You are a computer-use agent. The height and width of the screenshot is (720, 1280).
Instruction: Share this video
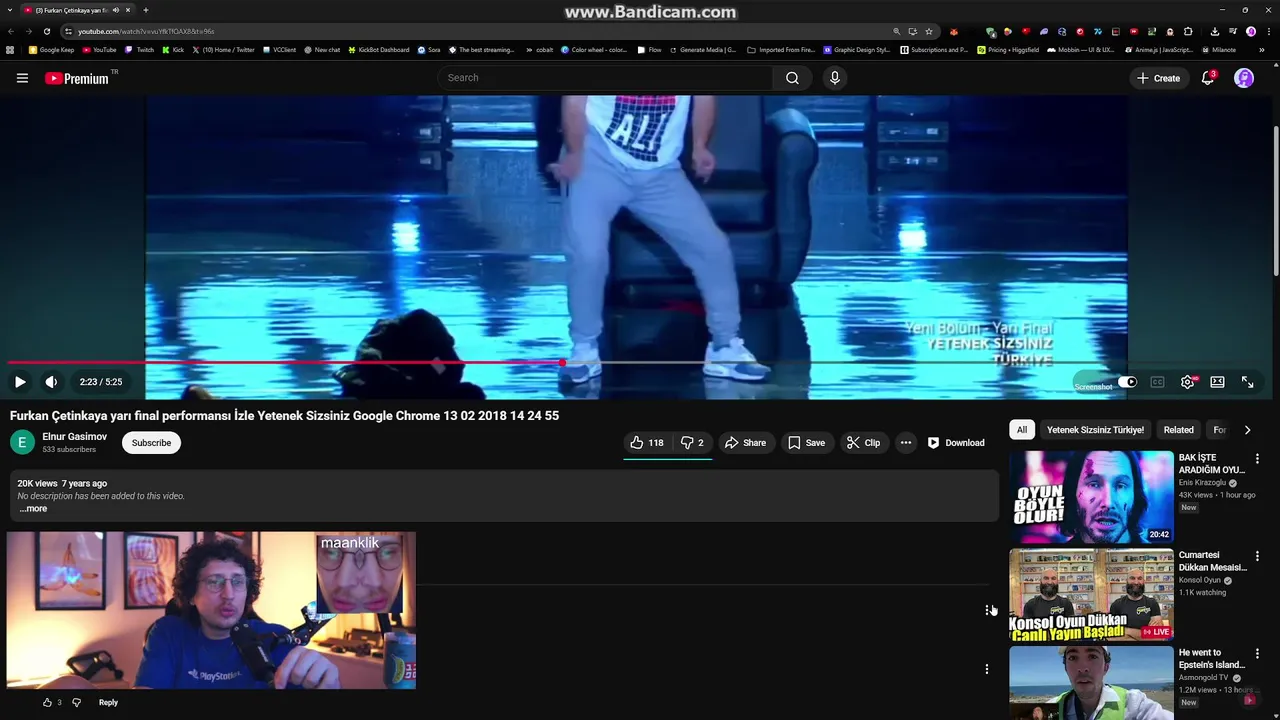(745, 443)
